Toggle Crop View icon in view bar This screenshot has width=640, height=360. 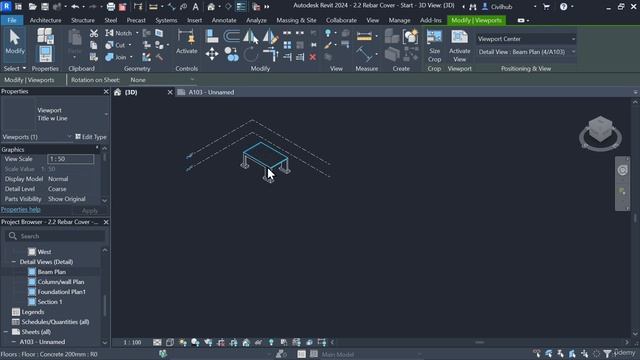(x=221, y=342)
